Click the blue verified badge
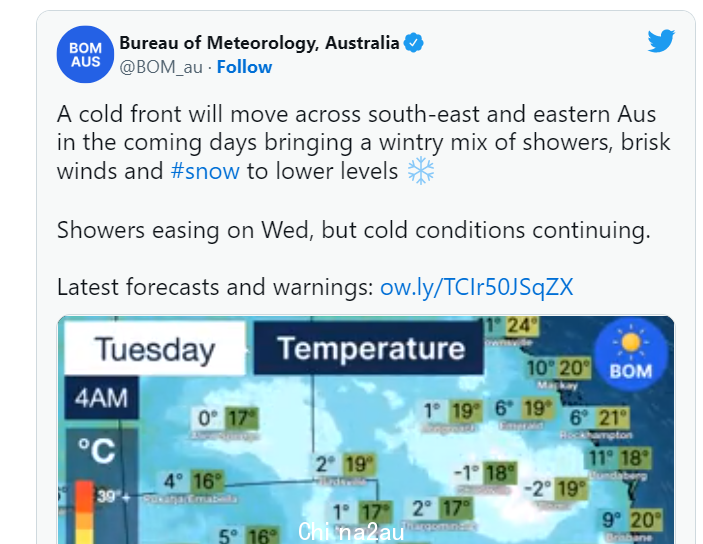Viewport: 703px width, 544px height. coord(413,43)
